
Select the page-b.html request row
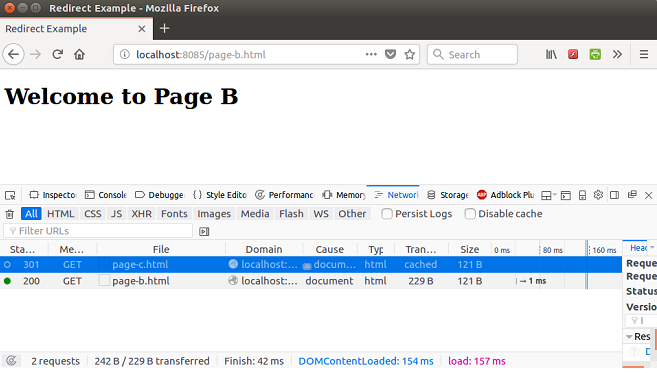311,281
